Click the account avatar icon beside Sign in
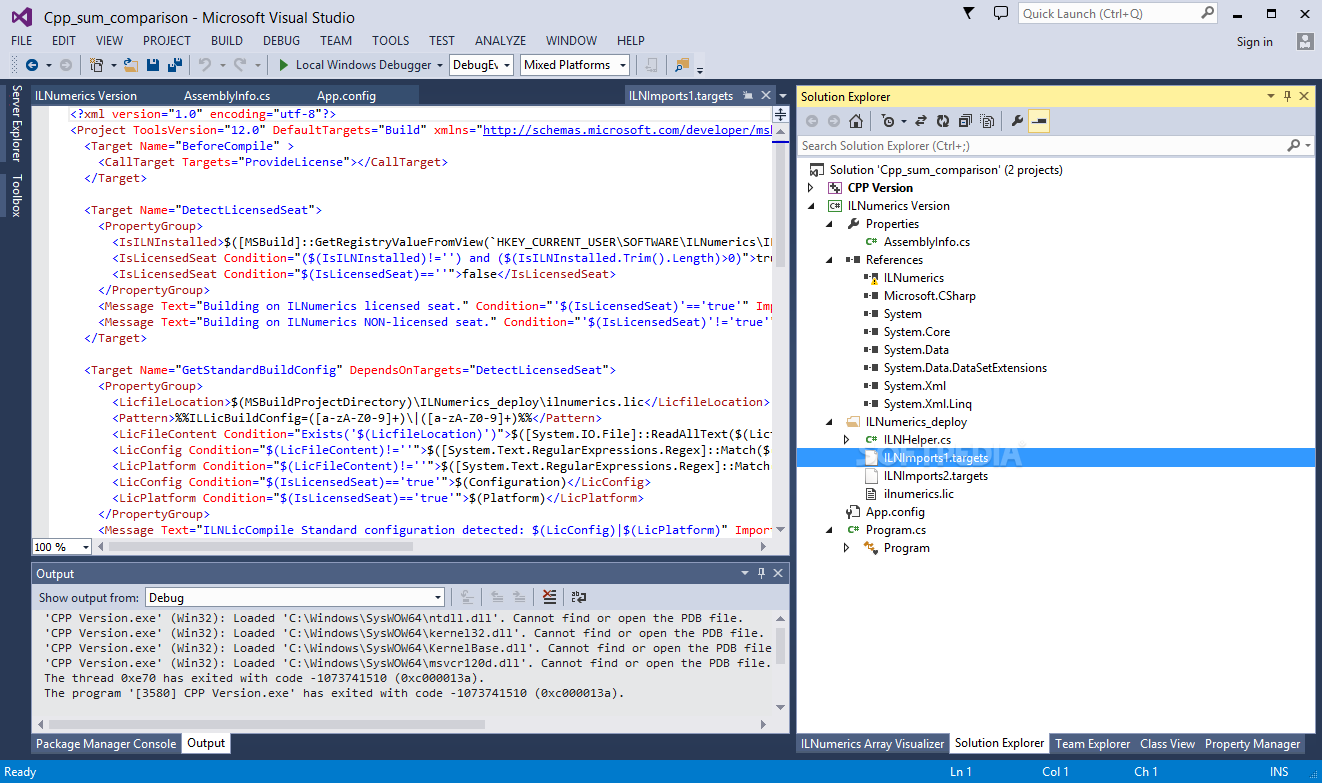Screen dimensions: 1322x783 tap(1305, 41)
